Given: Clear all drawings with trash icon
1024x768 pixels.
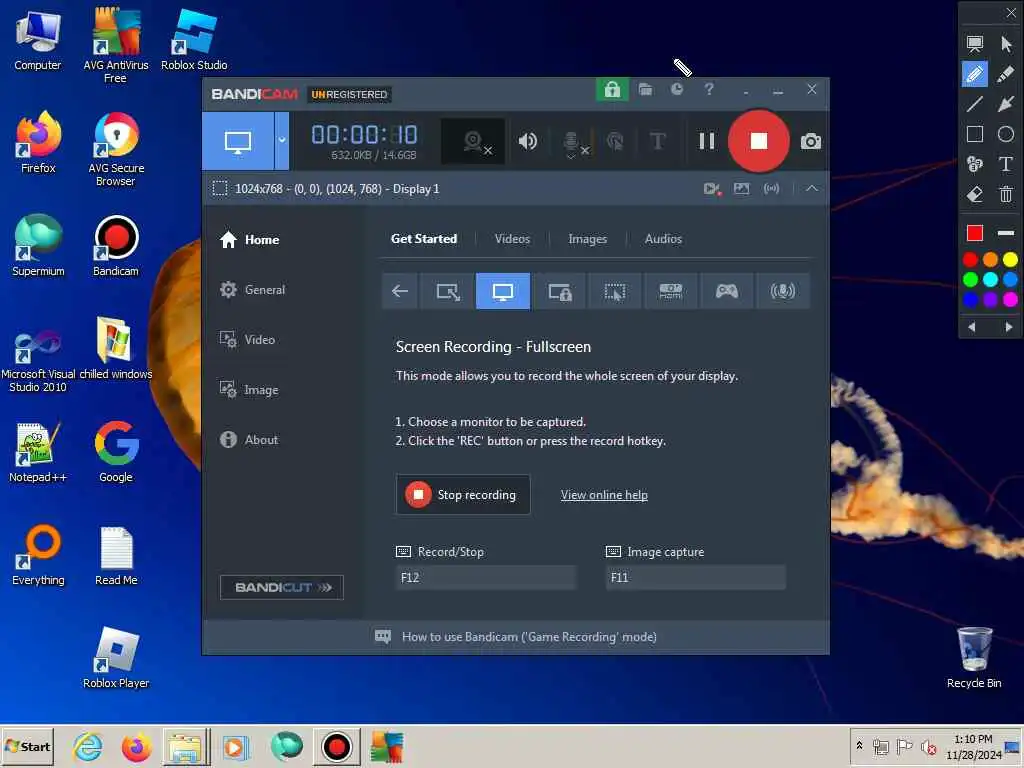Looking at the screenshot, I should point(1006,194).
